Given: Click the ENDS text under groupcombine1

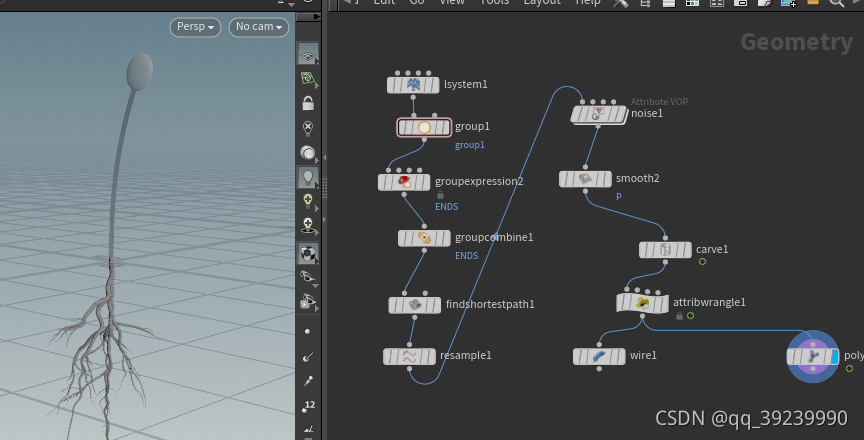Looking at the screenshot, I should coord(466,256).
